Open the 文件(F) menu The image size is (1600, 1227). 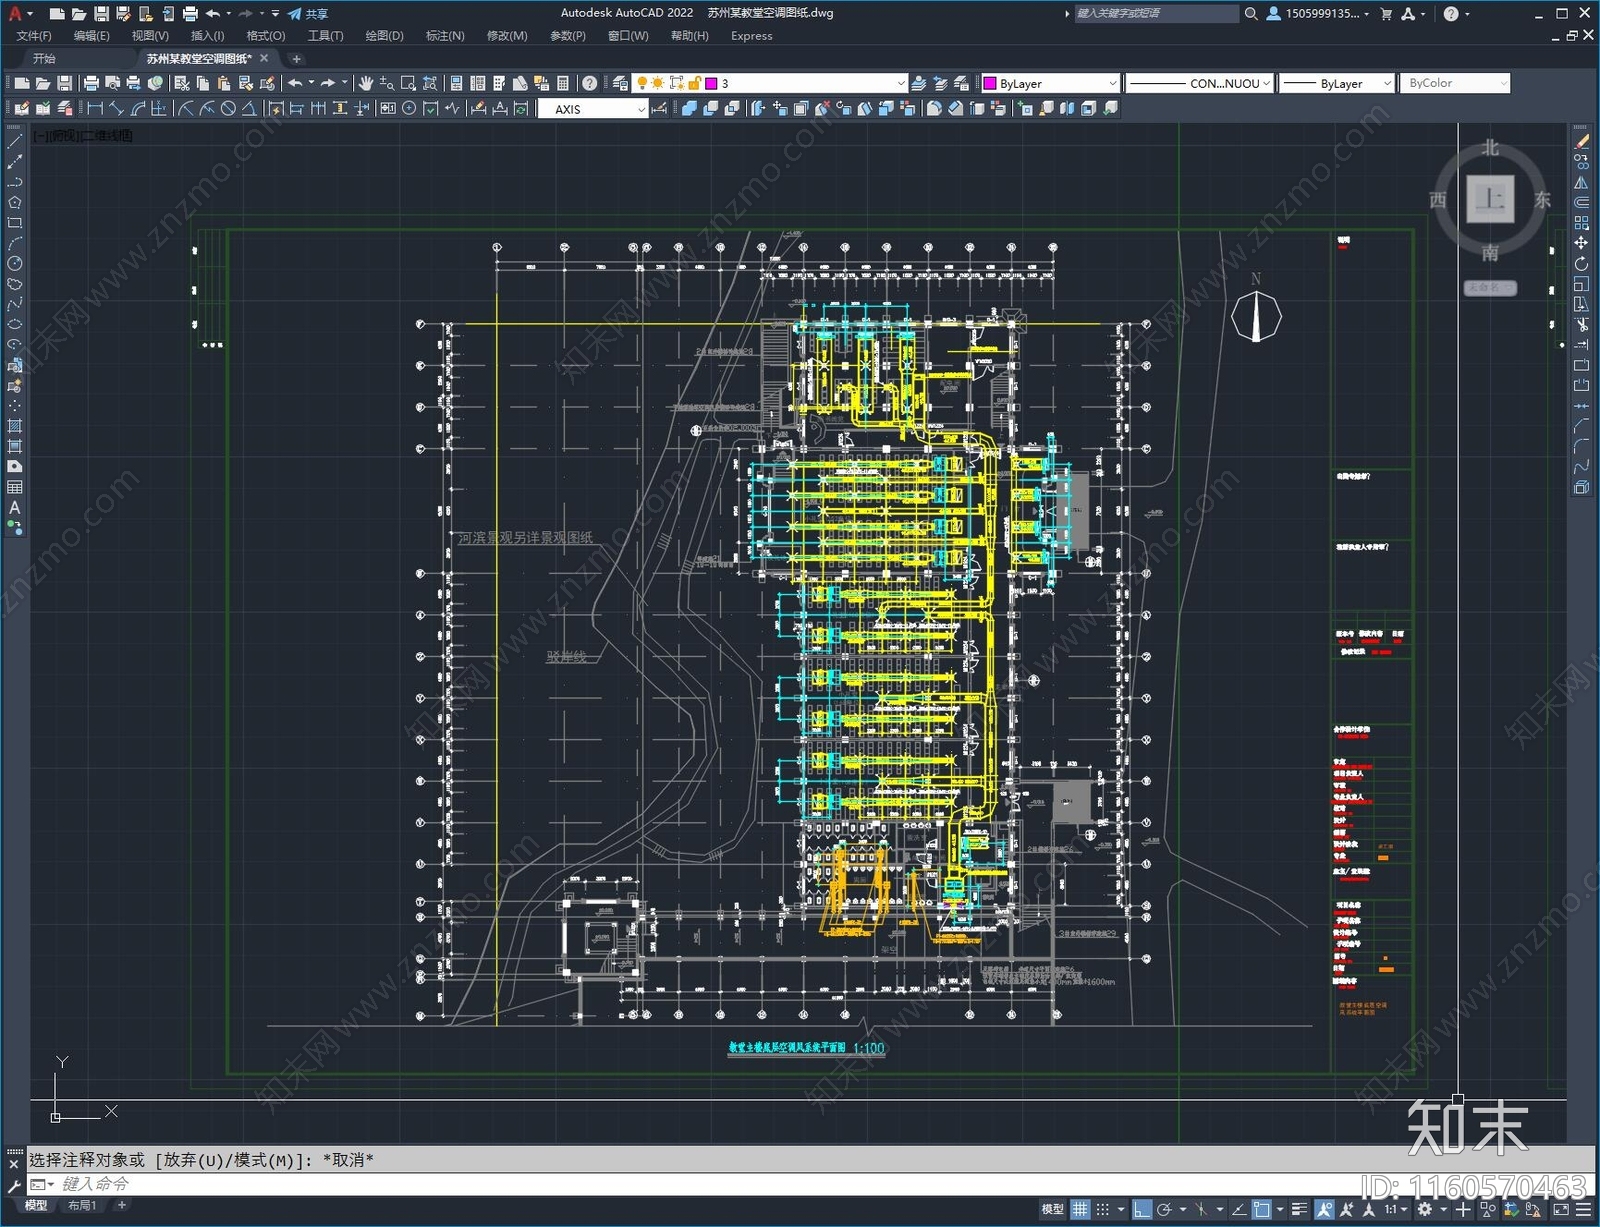coord(34,36)
